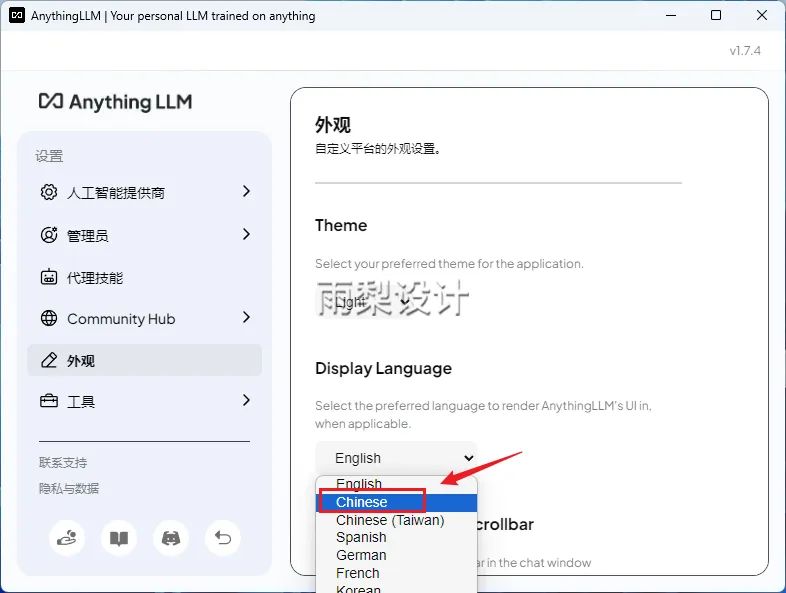The image size is (786, 593).
Task: Open the documentation book icon
Action: coord(119,538)
